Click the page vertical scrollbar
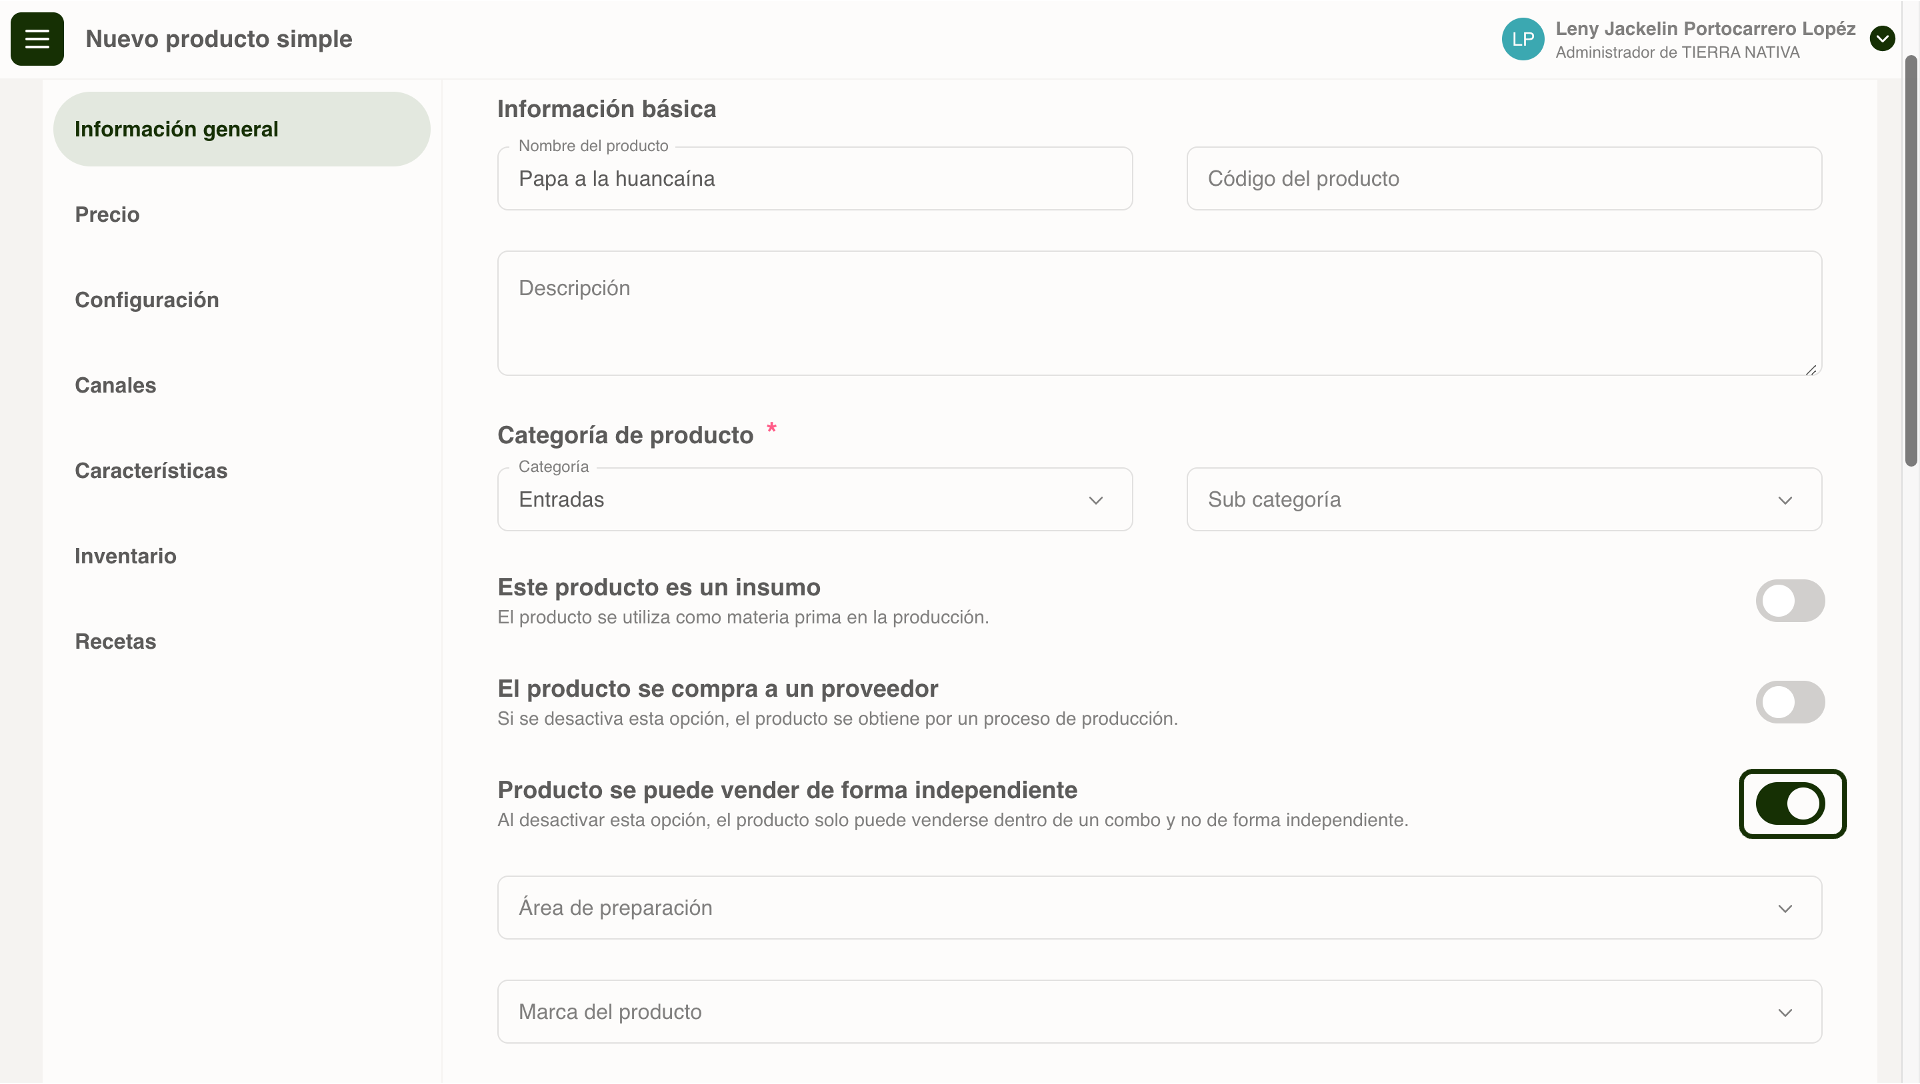1920x1084 pixels. tap(1910, 260)
